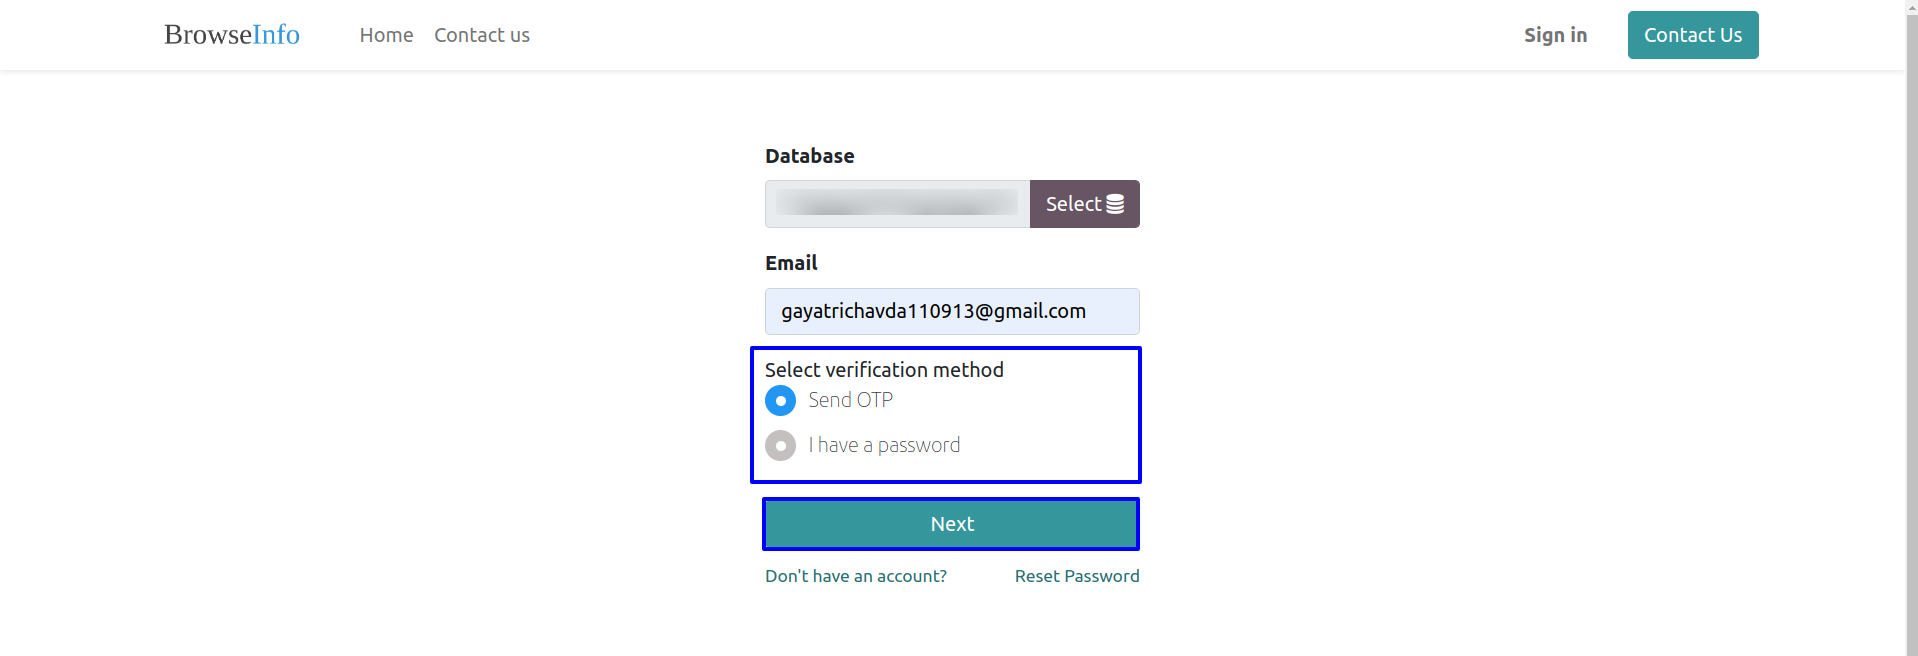Click the page vertical scrollbar
Viewport: 1918px width, 656px height.
[x=1911, y=328]
